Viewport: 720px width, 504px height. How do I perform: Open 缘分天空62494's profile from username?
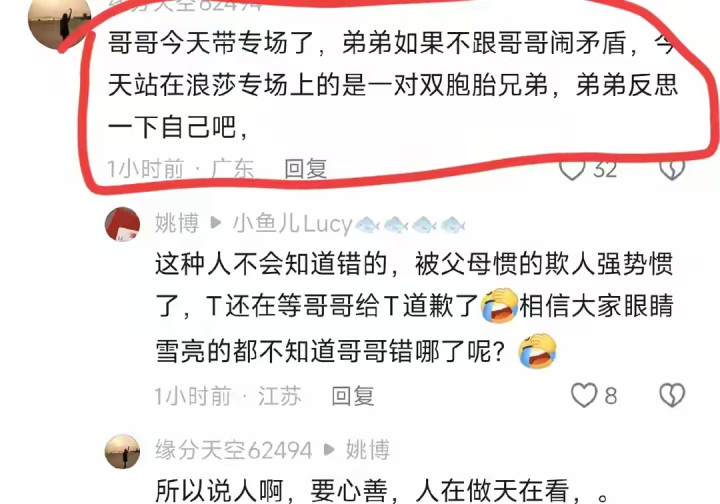tap(234, 450)
